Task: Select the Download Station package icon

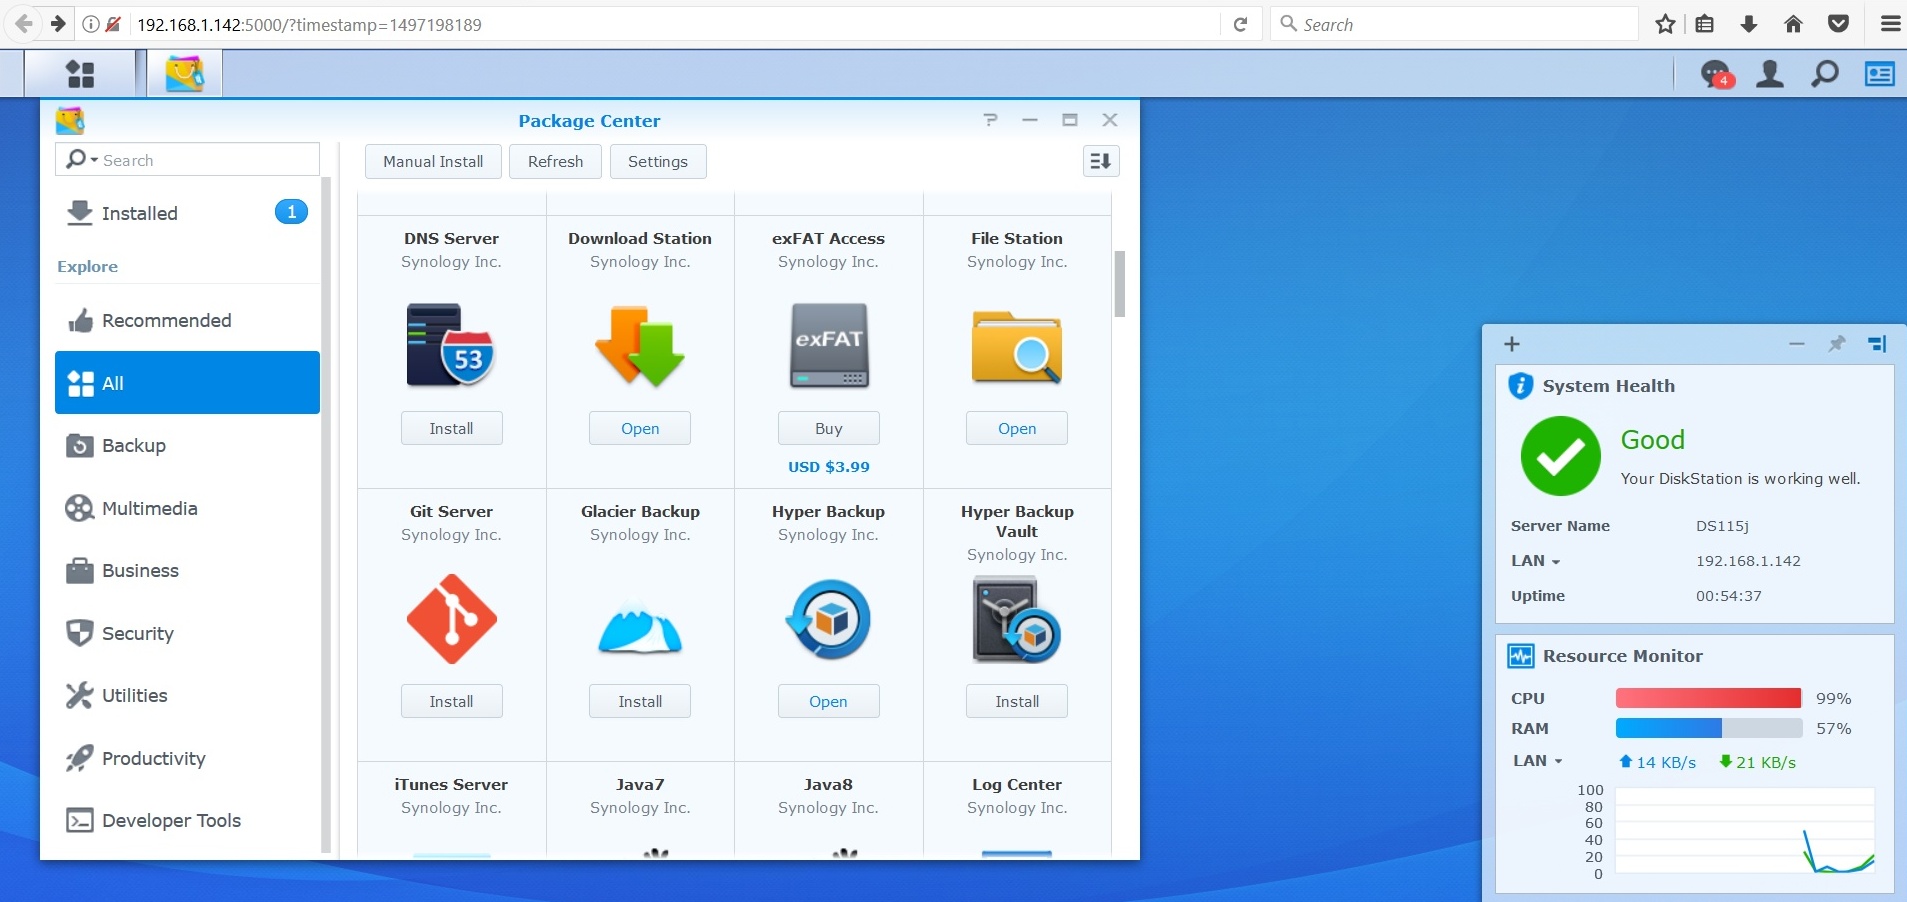Action: (x=640, y=346)
